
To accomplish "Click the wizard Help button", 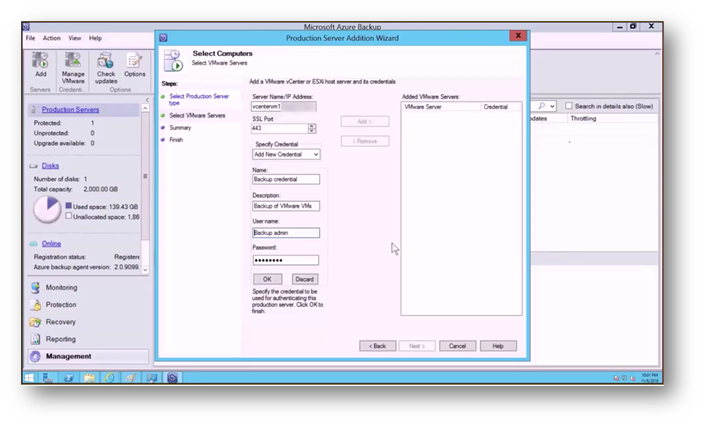I will pyautogui.click(x=498, y=346).
